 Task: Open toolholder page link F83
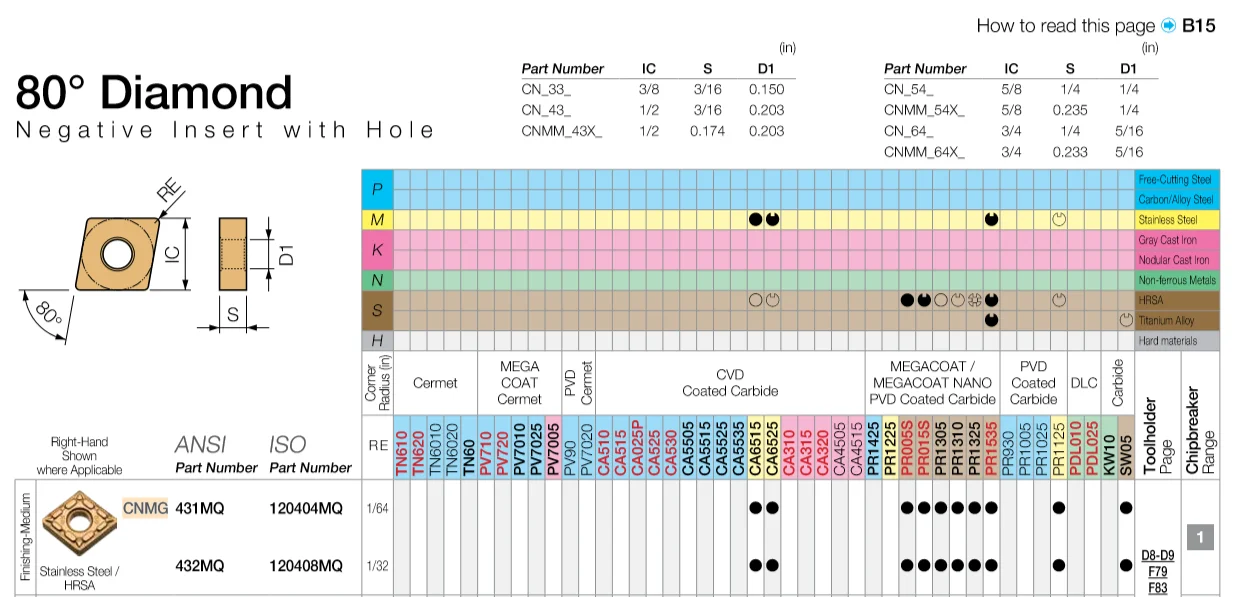pyautogui.click(x=1157, y=588)
